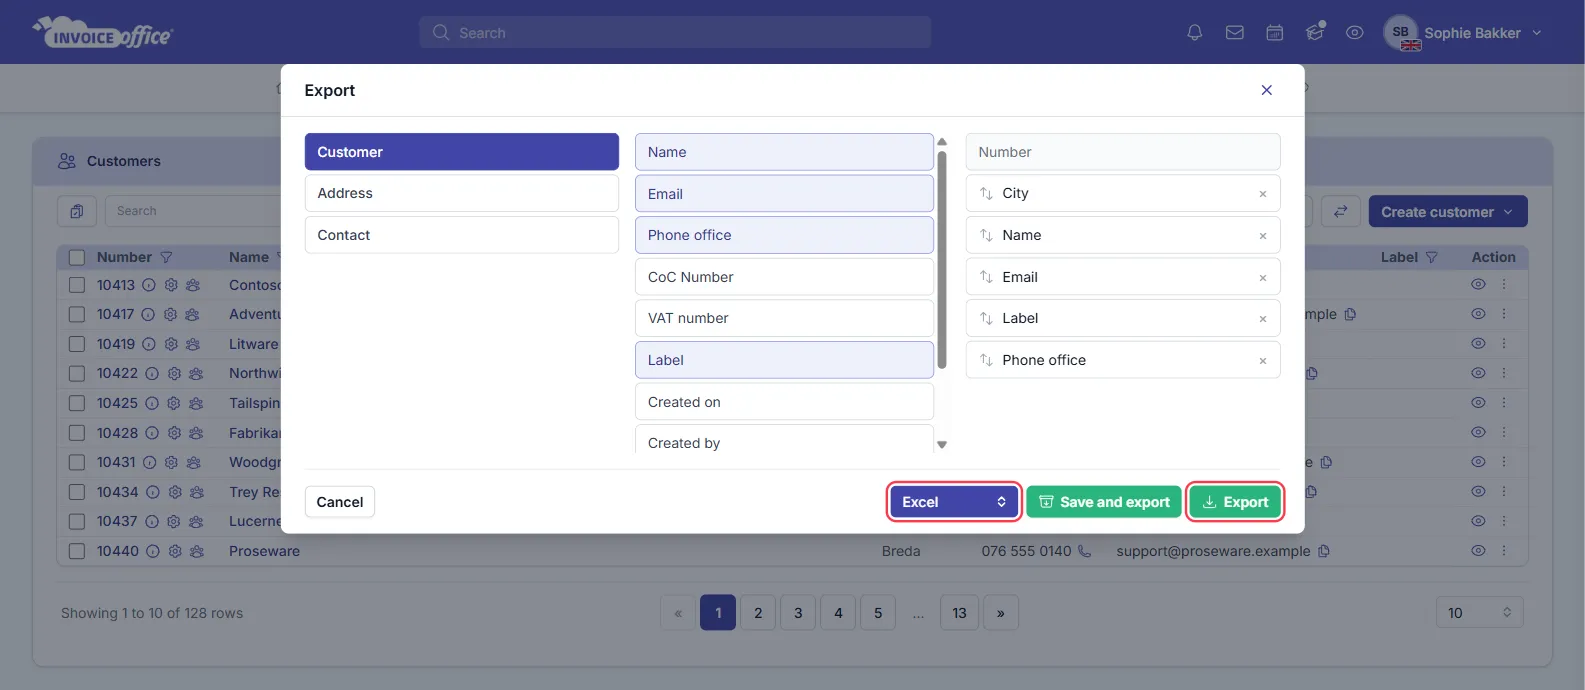Open three-dot action menu for row 10413
The width and height of the screenshot is (1585, 690).
[x=1503, y=284]
